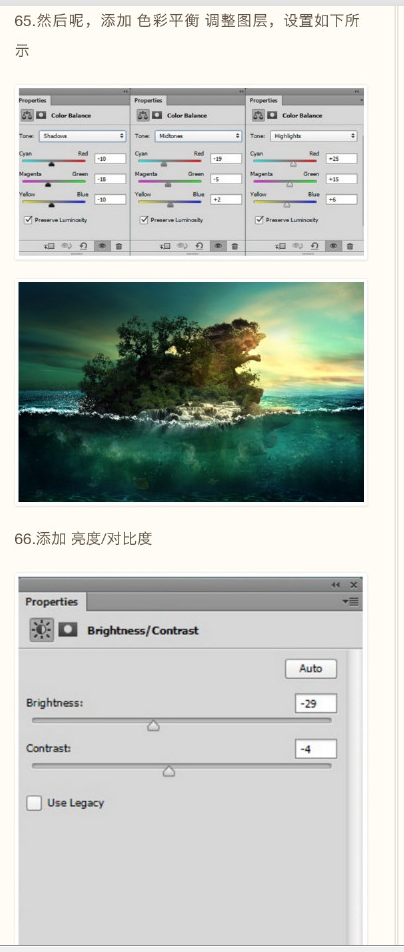Click the layer mask icon beside Brightness/Contrast
Image resolution: width=404 pixels, height=952 pixels.
[67, 630]
